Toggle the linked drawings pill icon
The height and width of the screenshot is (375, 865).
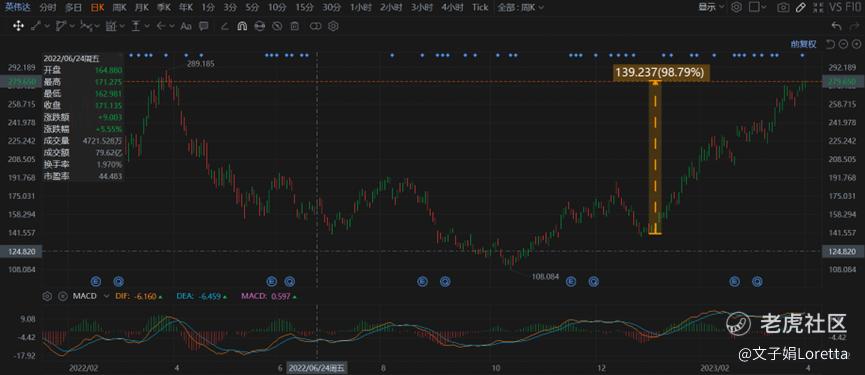pos(316,26)
